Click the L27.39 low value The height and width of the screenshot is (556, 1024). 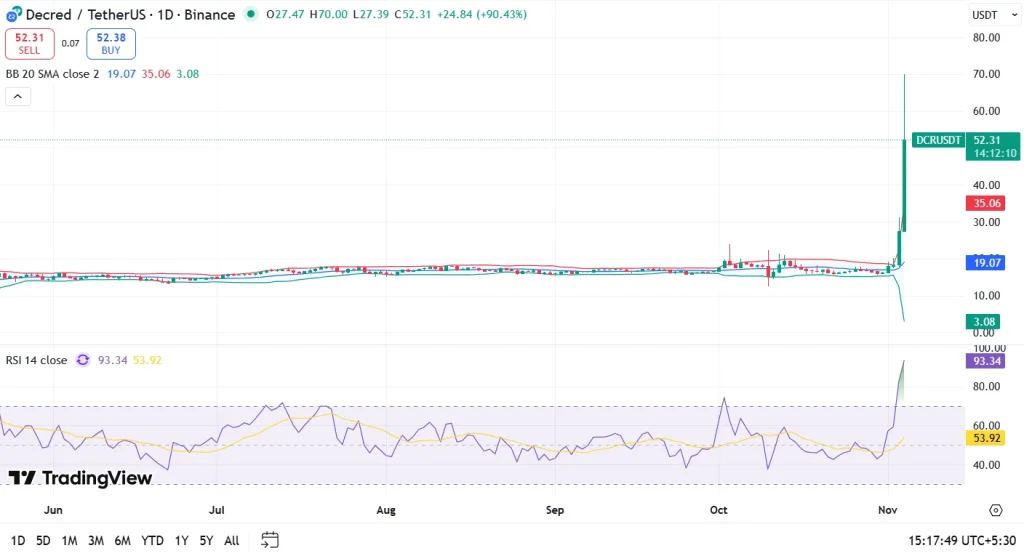371,14
